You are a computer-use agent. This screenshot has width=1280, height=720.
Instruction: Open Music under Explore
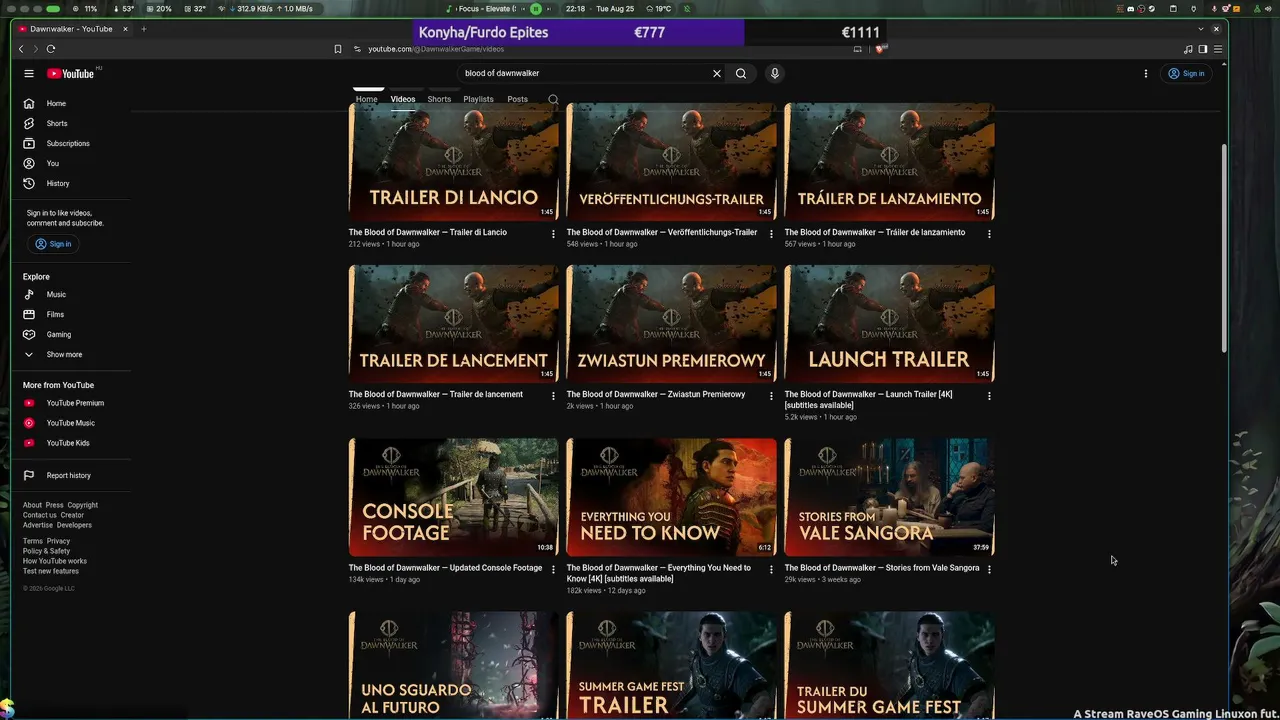point(56,294)
